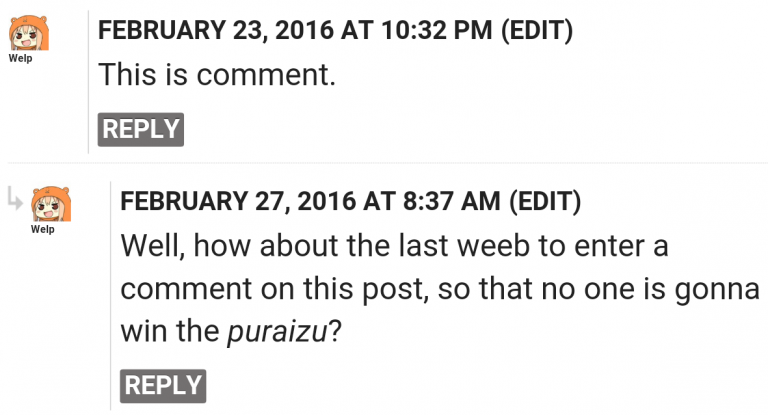Click the reply-thread arrow beside the nested comment

(x=15, y=200)
